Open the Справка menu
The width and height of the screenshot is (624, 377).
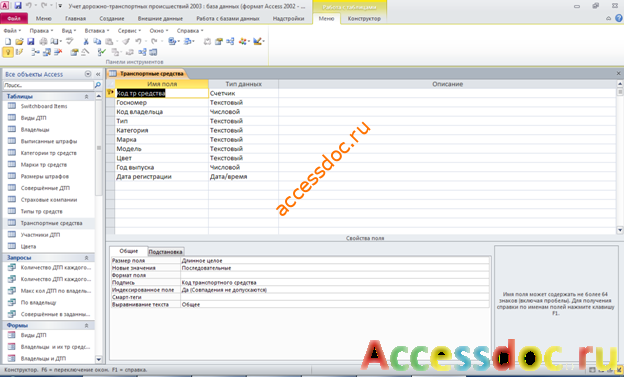(x=190, y=31)
